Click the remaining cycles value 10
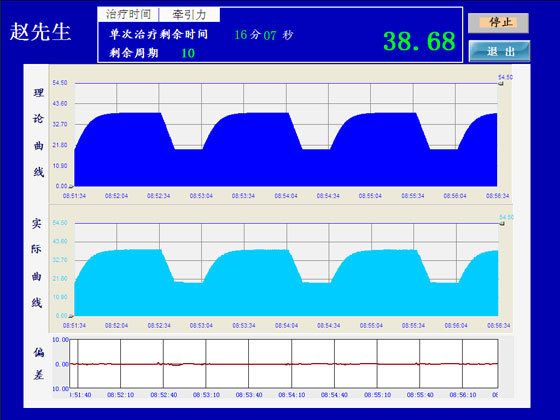Screen dimensions: 560x420 (x=188, y=53)
